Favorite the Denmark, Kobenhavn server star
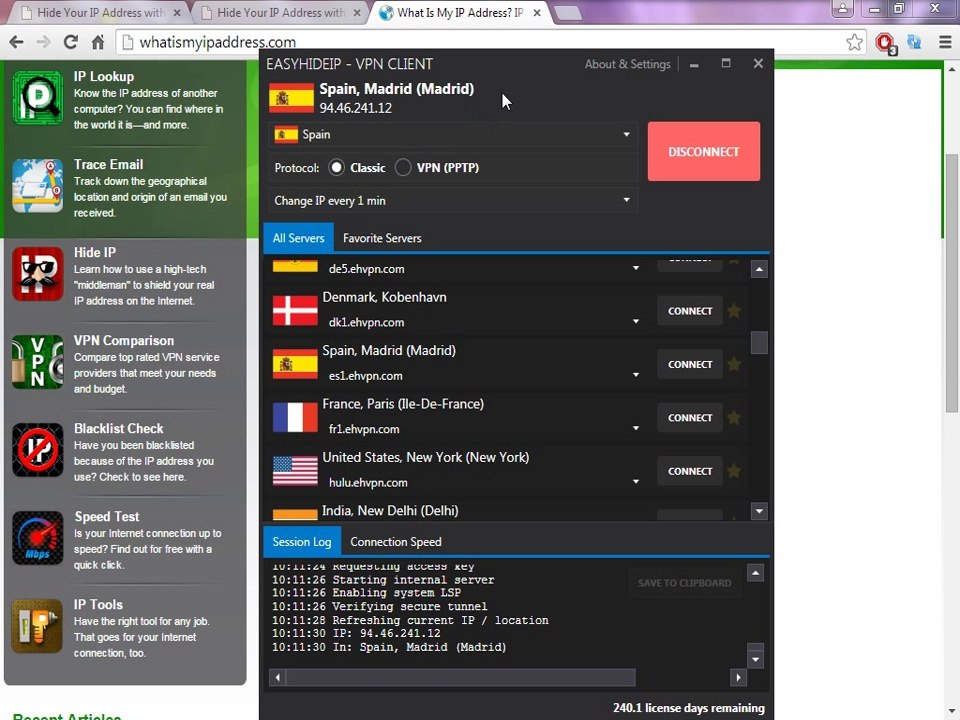The image size is (960, 720). 734,311
